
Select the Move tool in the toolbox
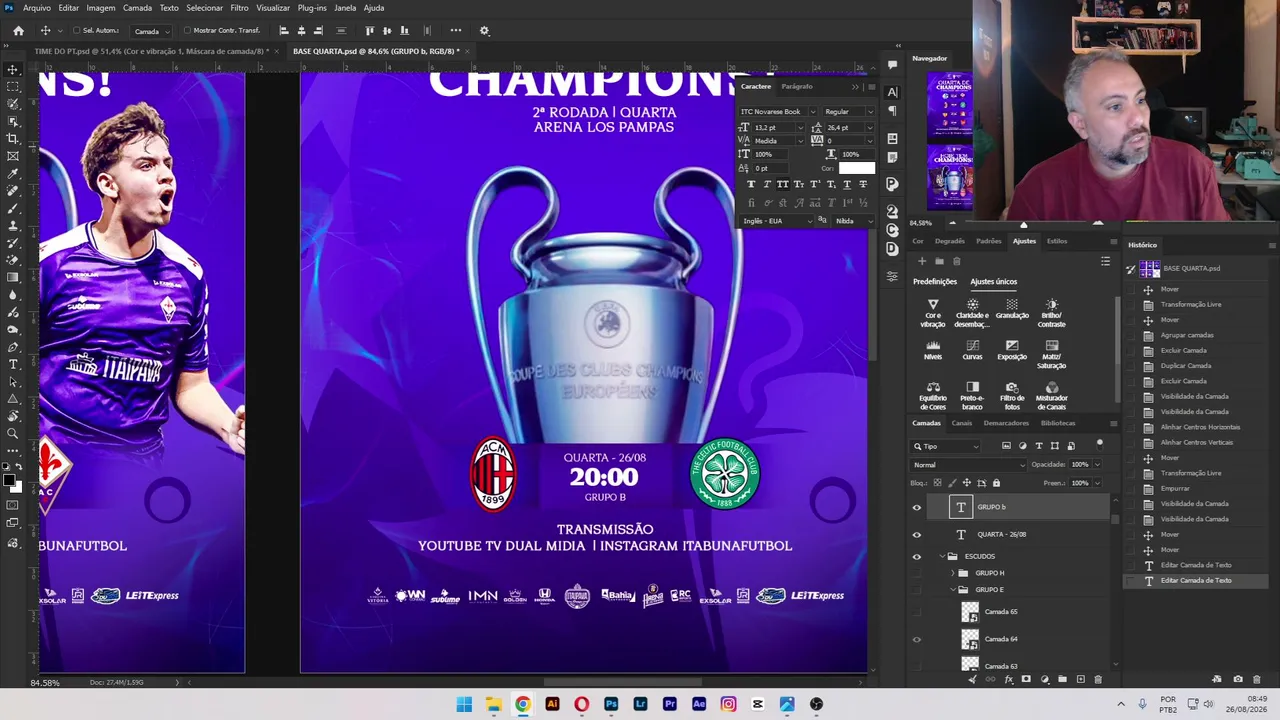pos(13,70)
